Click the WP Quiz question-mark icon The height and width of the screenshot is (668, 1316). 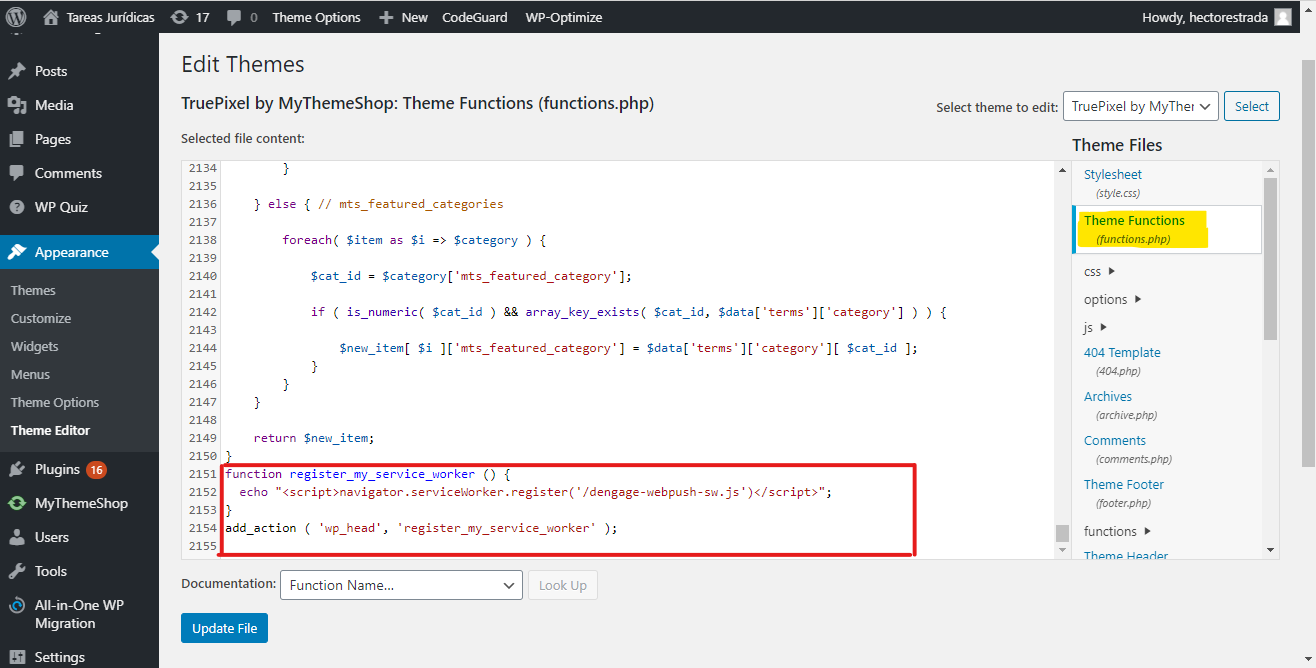click(x=17, y=207)
